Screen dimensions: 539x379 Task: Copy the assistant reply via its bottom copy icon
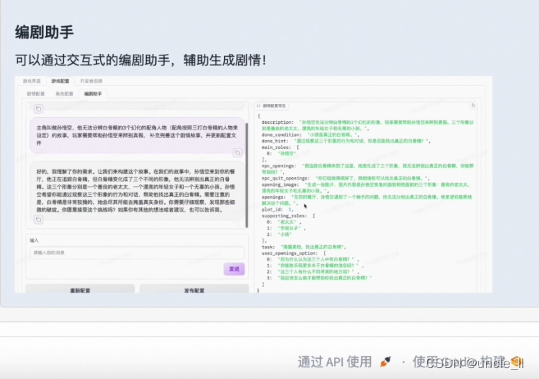pos(38,219)
